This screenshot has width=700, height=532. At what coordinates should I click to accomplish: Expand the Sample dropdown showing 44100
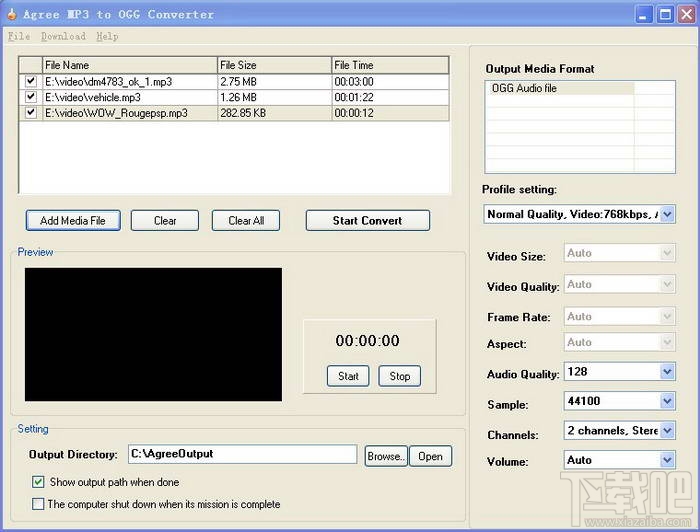click(667, 401)
